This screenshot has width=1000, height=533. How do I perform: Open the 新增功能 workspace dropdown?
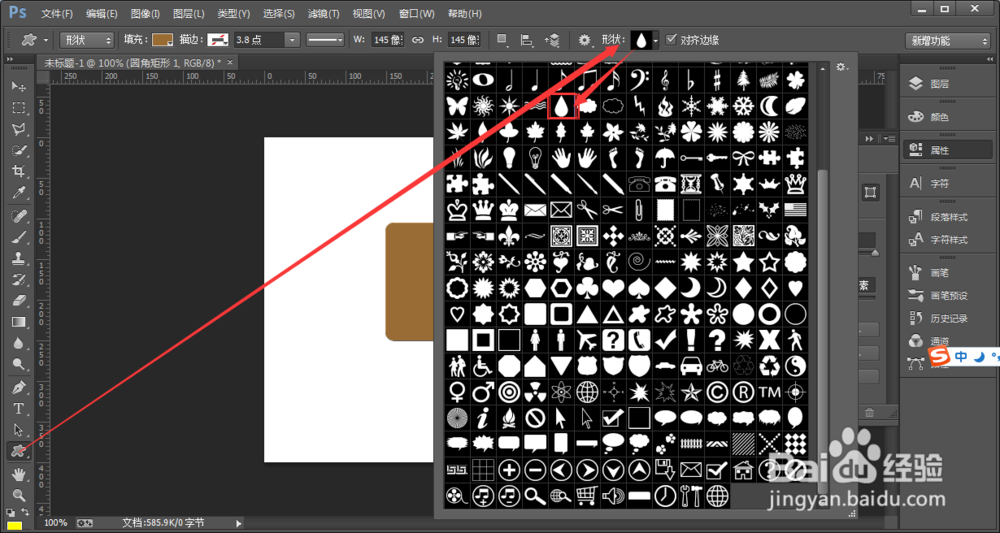click(947, 40)
